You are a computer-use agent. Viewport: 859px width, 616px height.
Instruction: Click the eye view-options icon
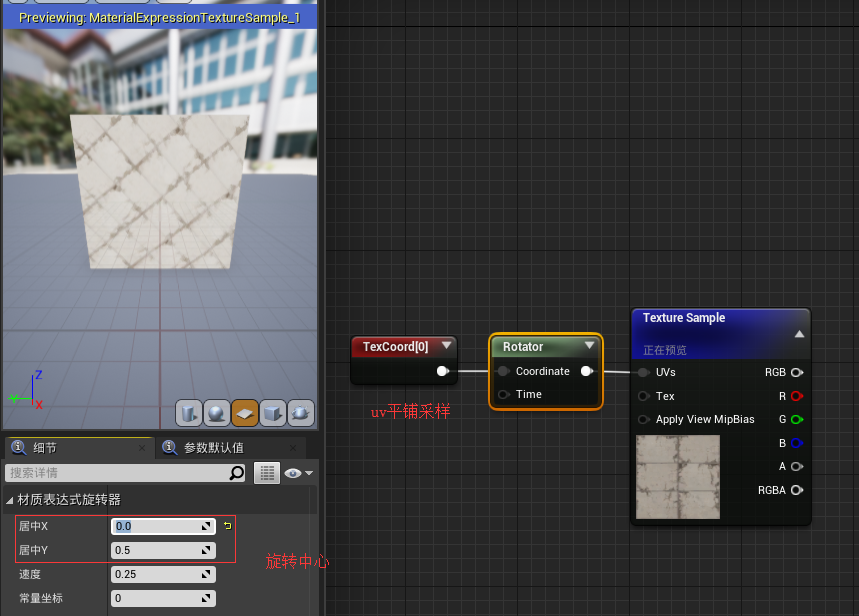coord(293,473)
